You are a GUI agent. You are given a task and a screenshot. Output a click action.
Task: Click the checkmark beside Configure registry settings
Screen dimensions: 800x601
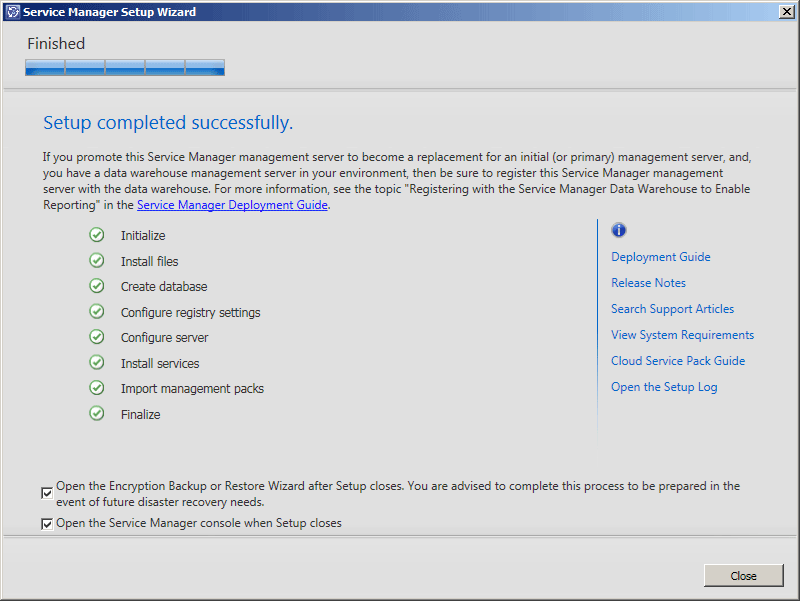point(97,311)
